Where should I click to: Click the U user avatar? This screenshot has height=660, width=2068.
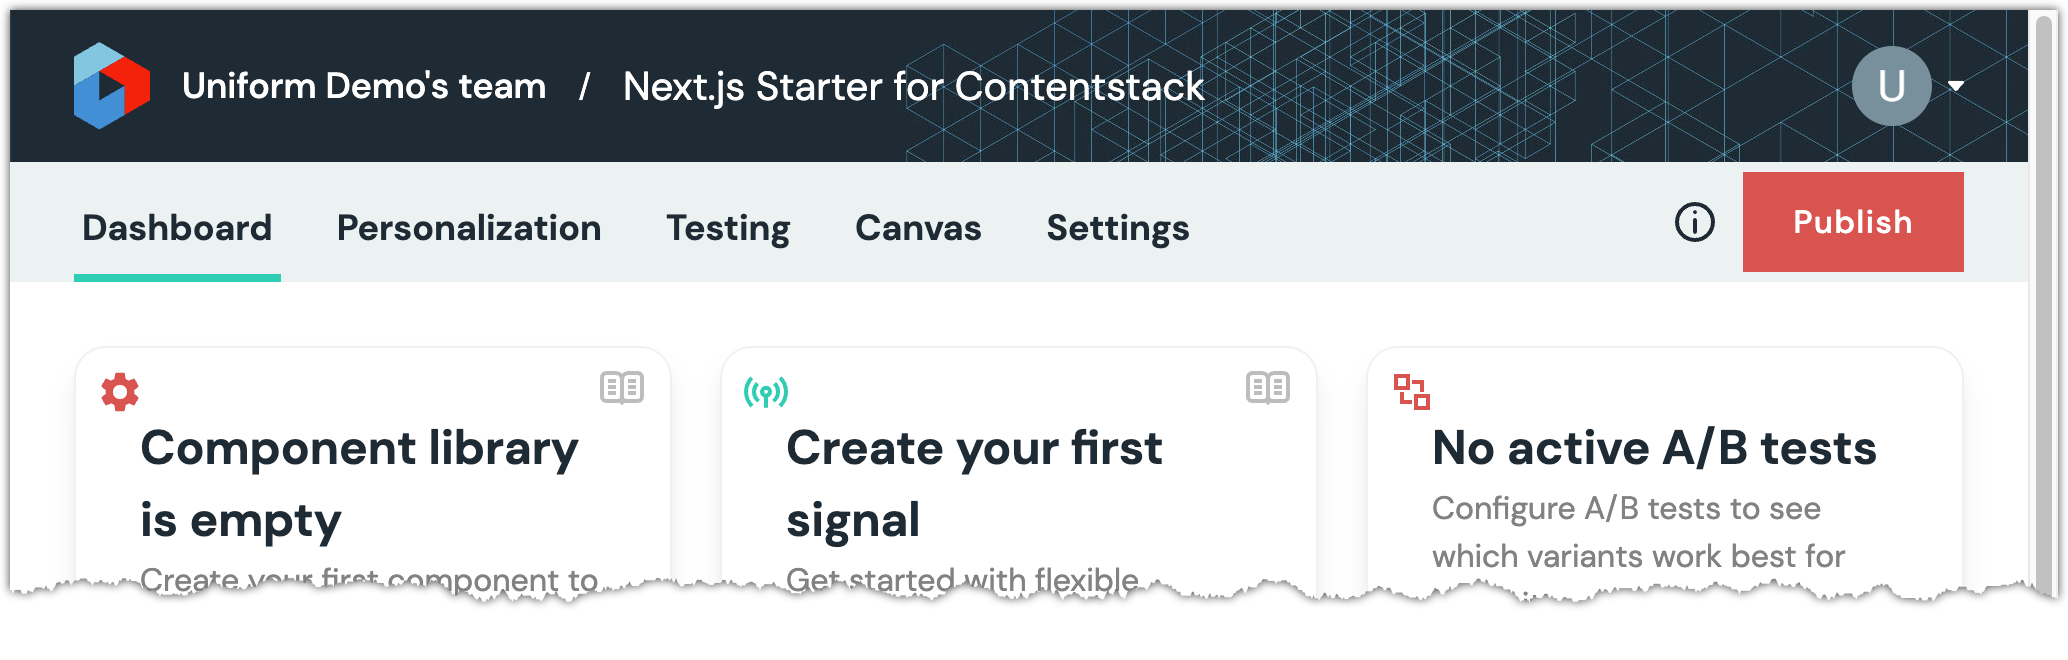(x=1890, y=86)
